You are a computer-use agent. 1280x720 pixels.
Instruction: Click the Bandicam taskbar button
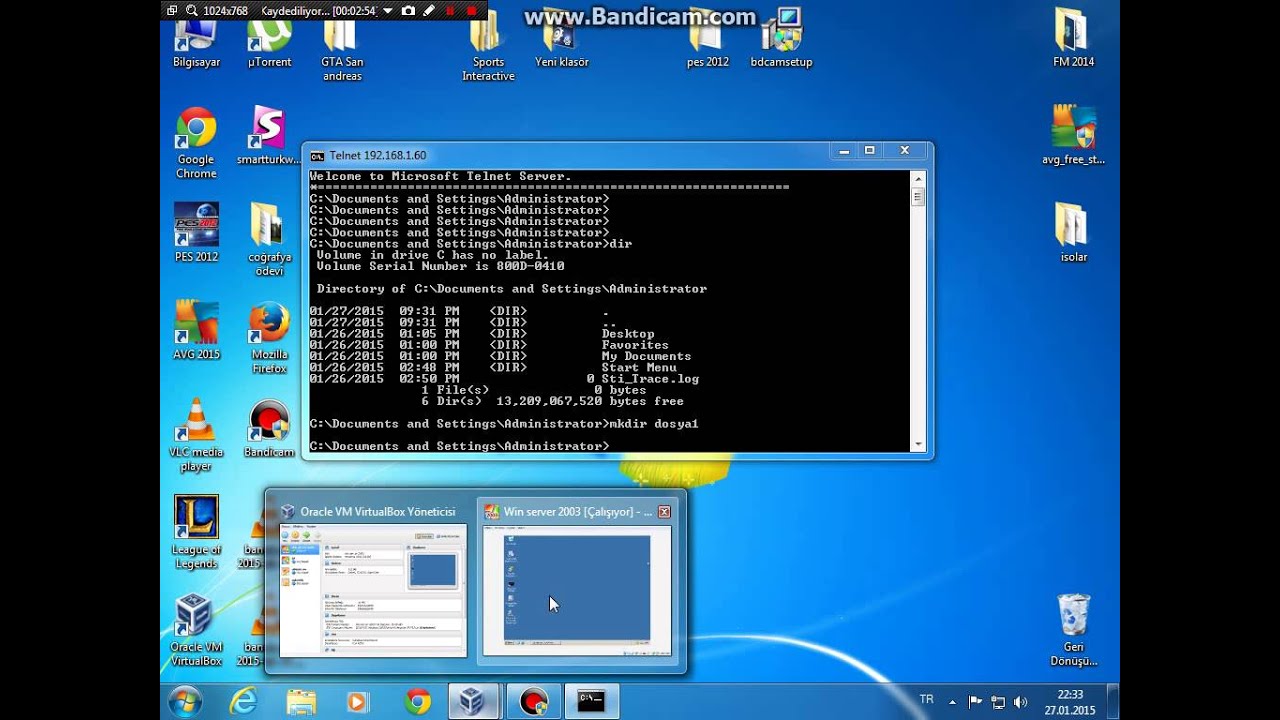[x=533, y=702]
